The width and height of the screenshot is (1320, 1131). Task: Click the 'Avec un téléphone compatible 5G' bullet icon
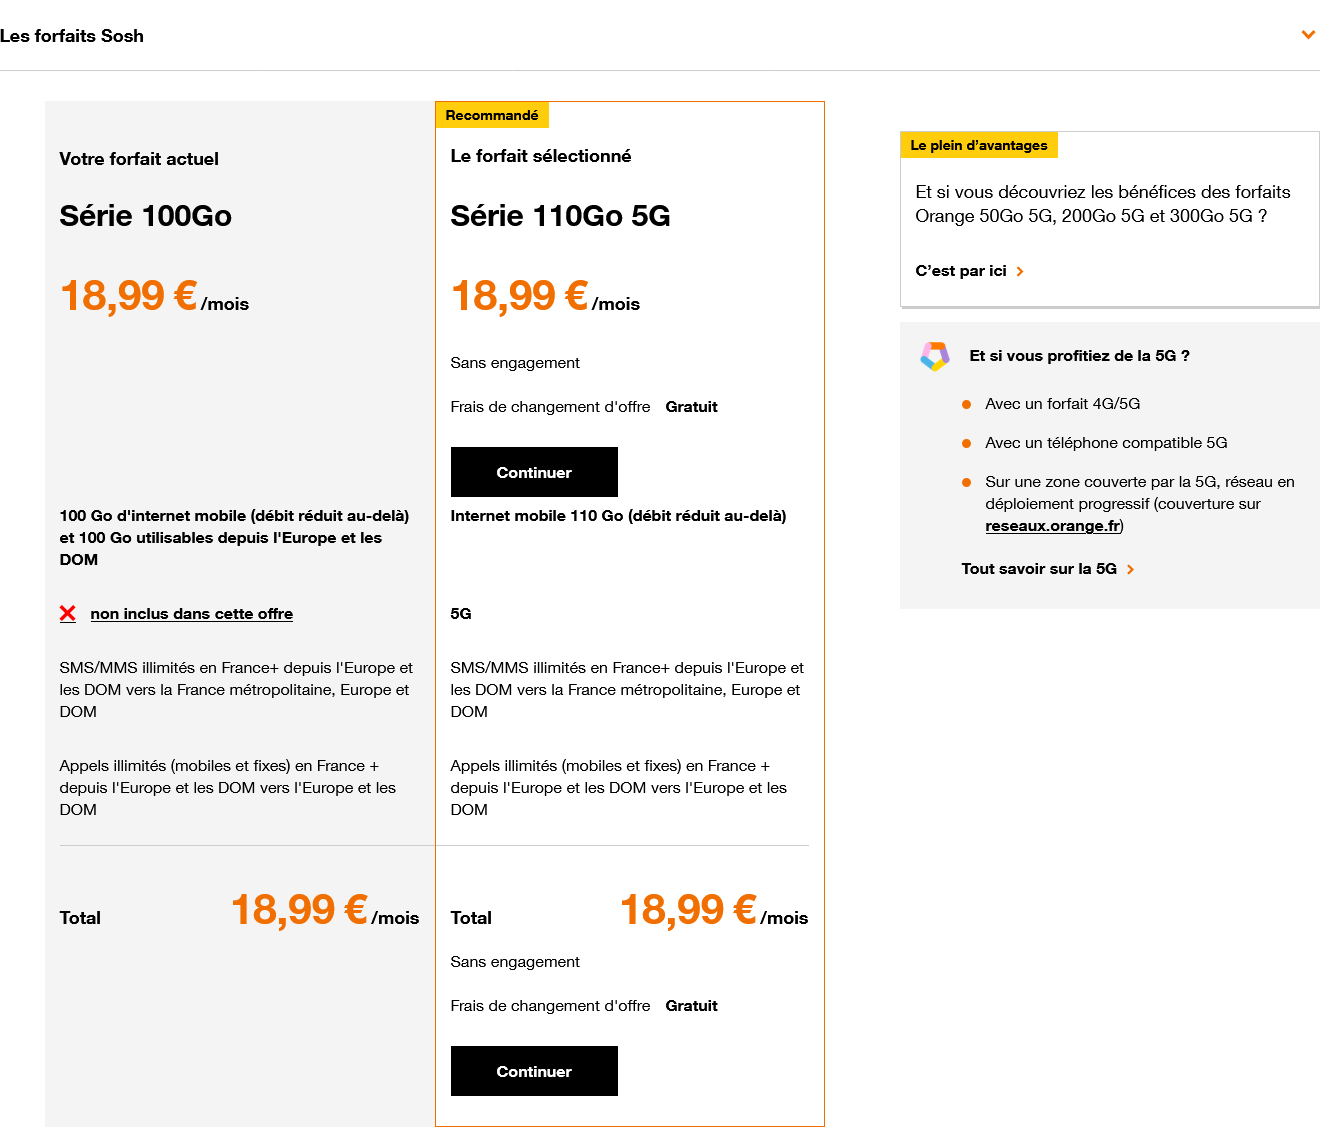pyautogui.click(x=967, y=443)
